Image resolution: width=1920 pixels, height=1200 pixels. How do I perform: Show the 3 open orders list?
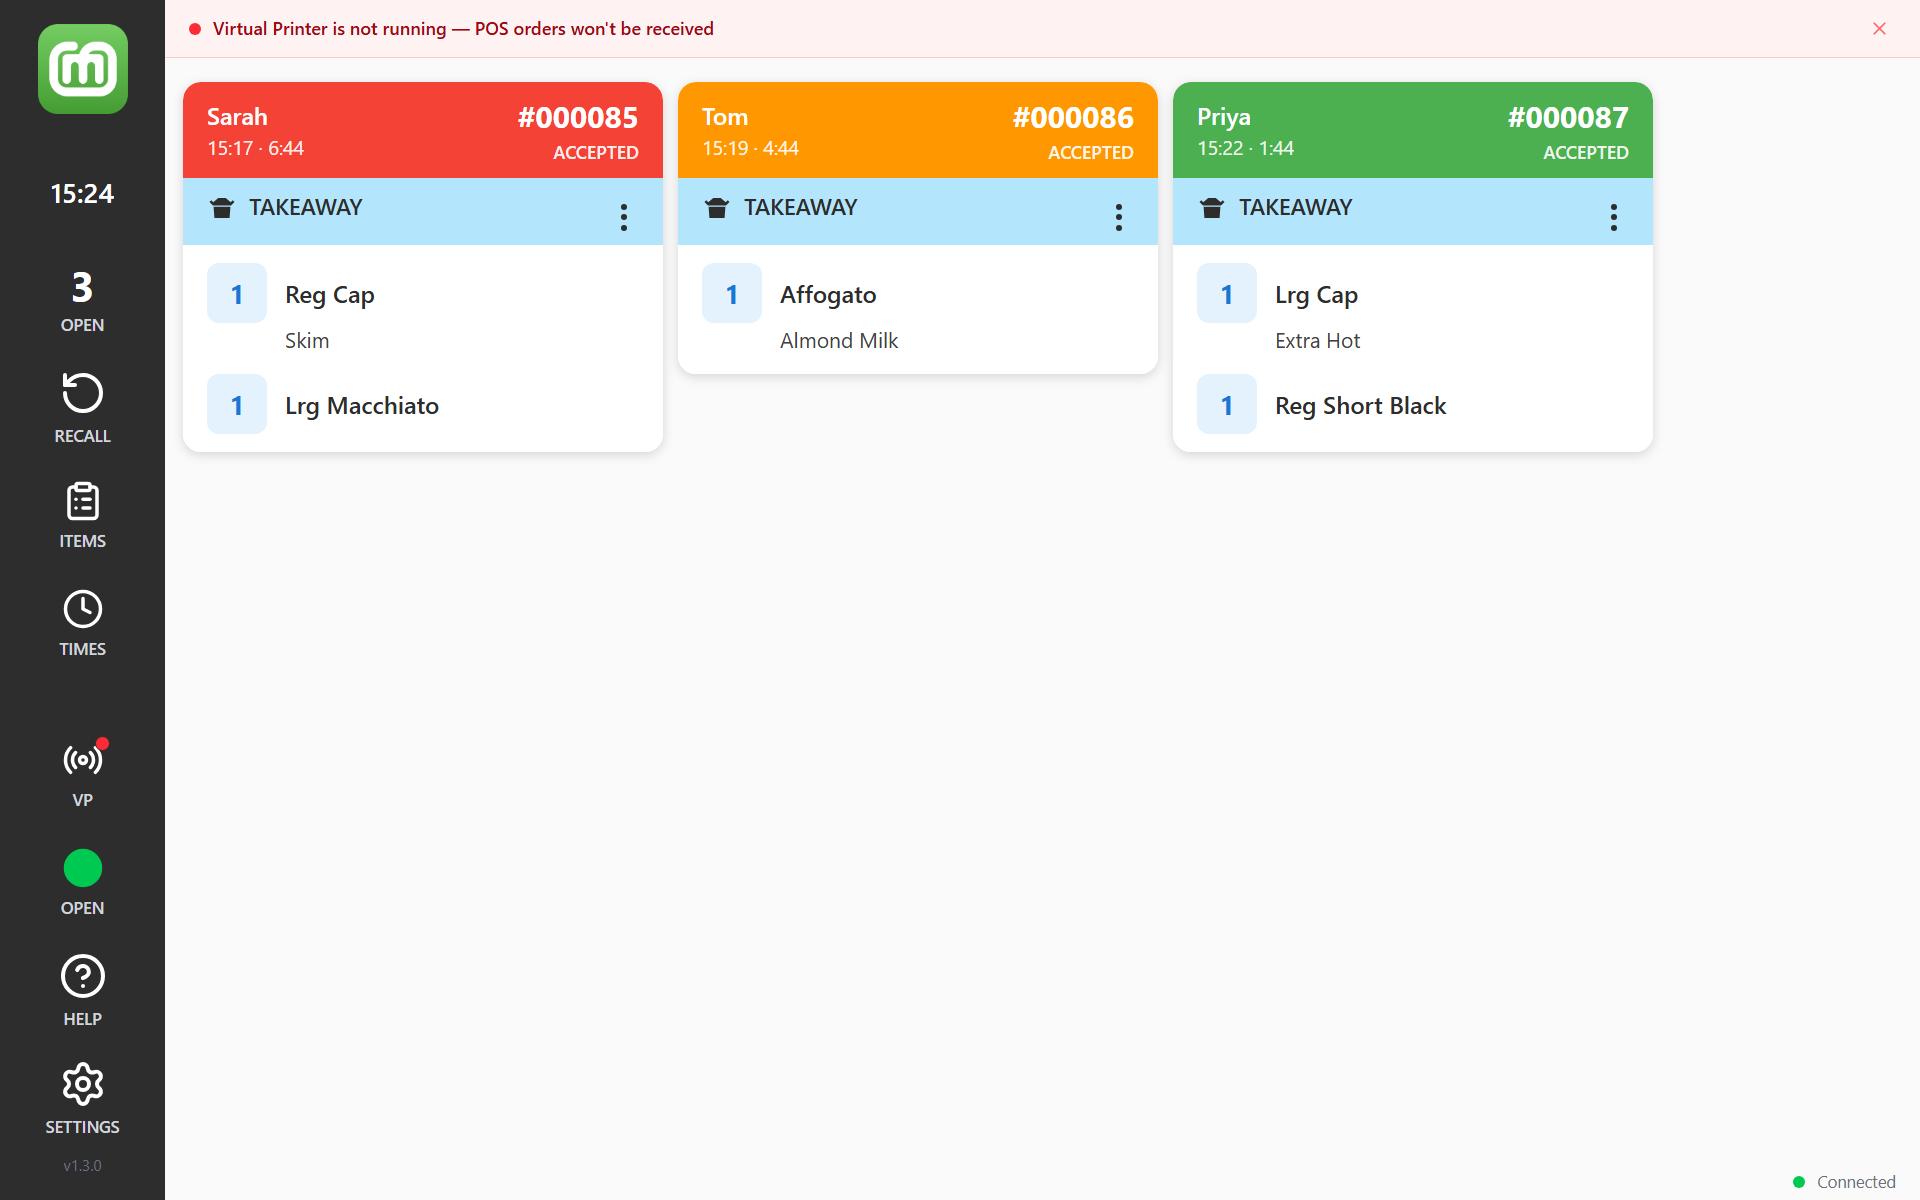pos(82,301)
